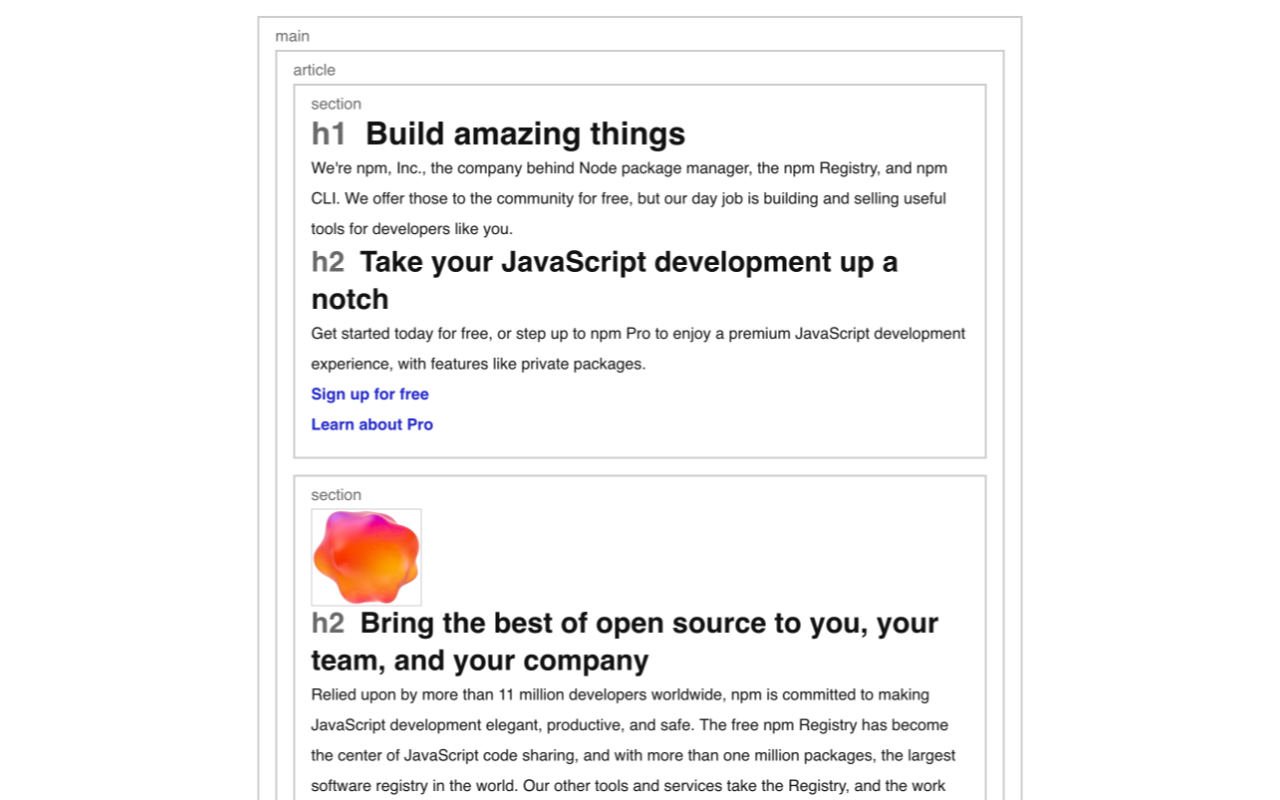Click the "Sign up for free" link

(370, 394)
